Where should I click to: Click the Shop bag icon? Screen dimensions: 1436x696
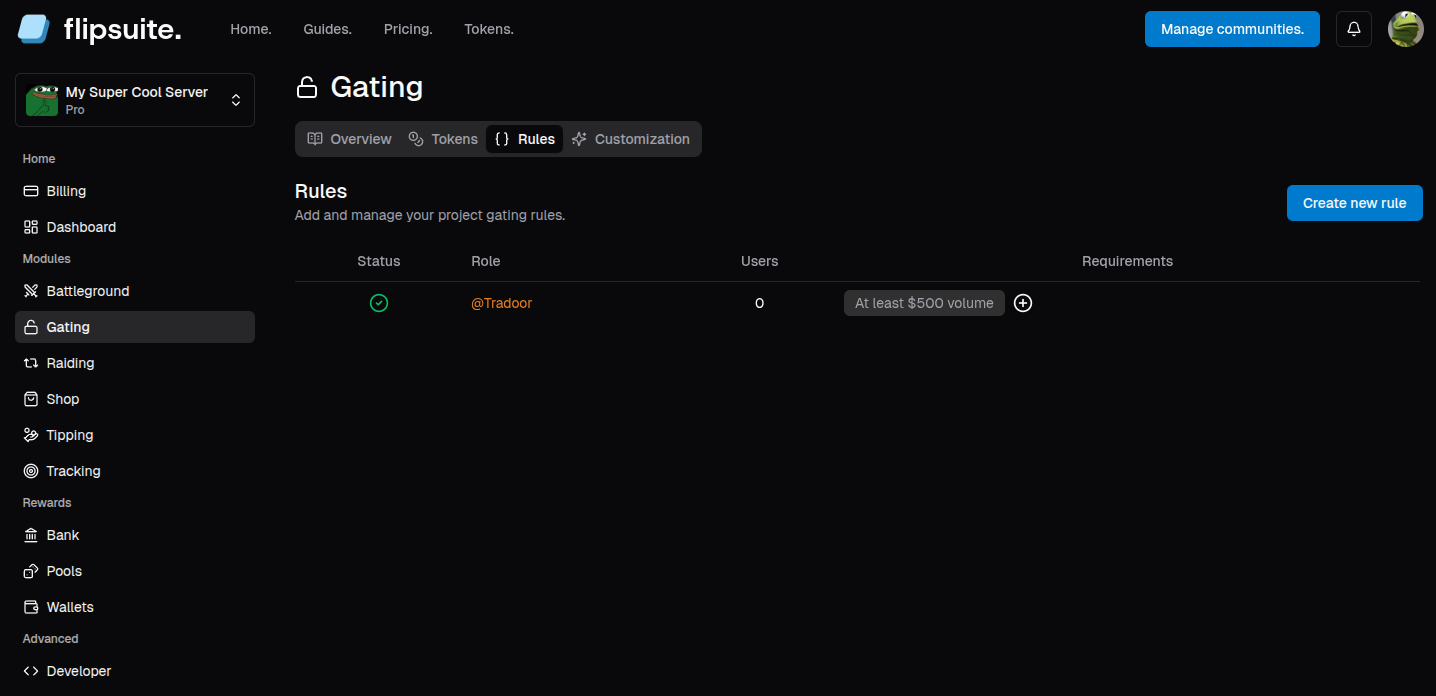click(x=31, y=399)
